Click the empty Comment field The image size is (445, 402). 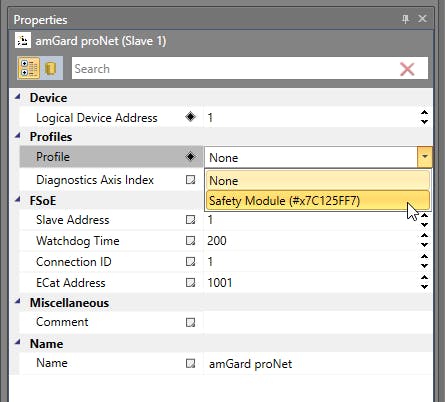[x=317, y=322]
